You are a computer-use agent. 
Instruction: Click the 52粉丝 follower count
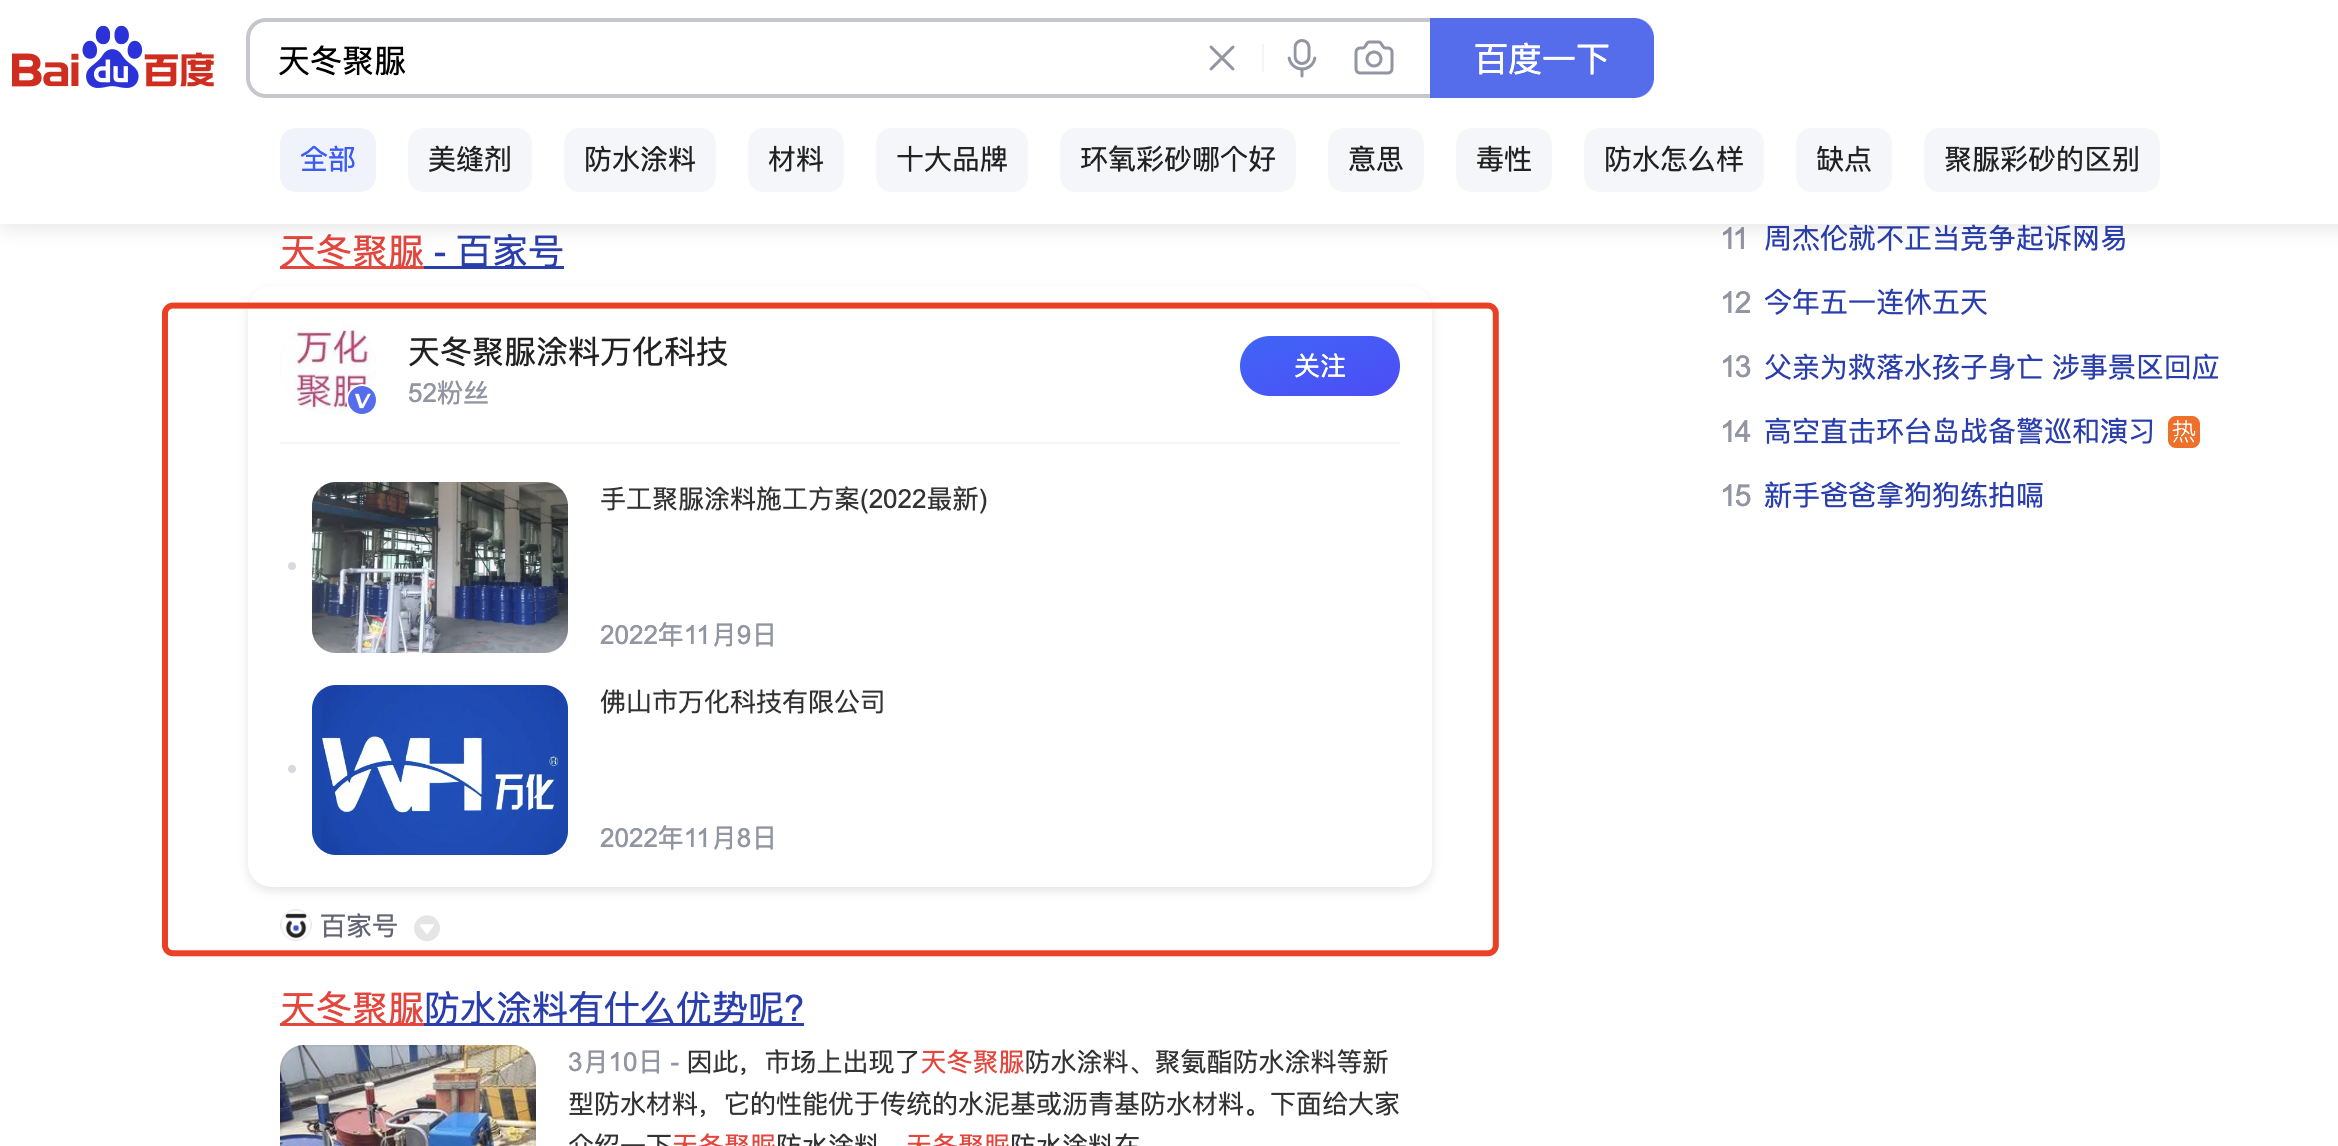pos(448,393)
